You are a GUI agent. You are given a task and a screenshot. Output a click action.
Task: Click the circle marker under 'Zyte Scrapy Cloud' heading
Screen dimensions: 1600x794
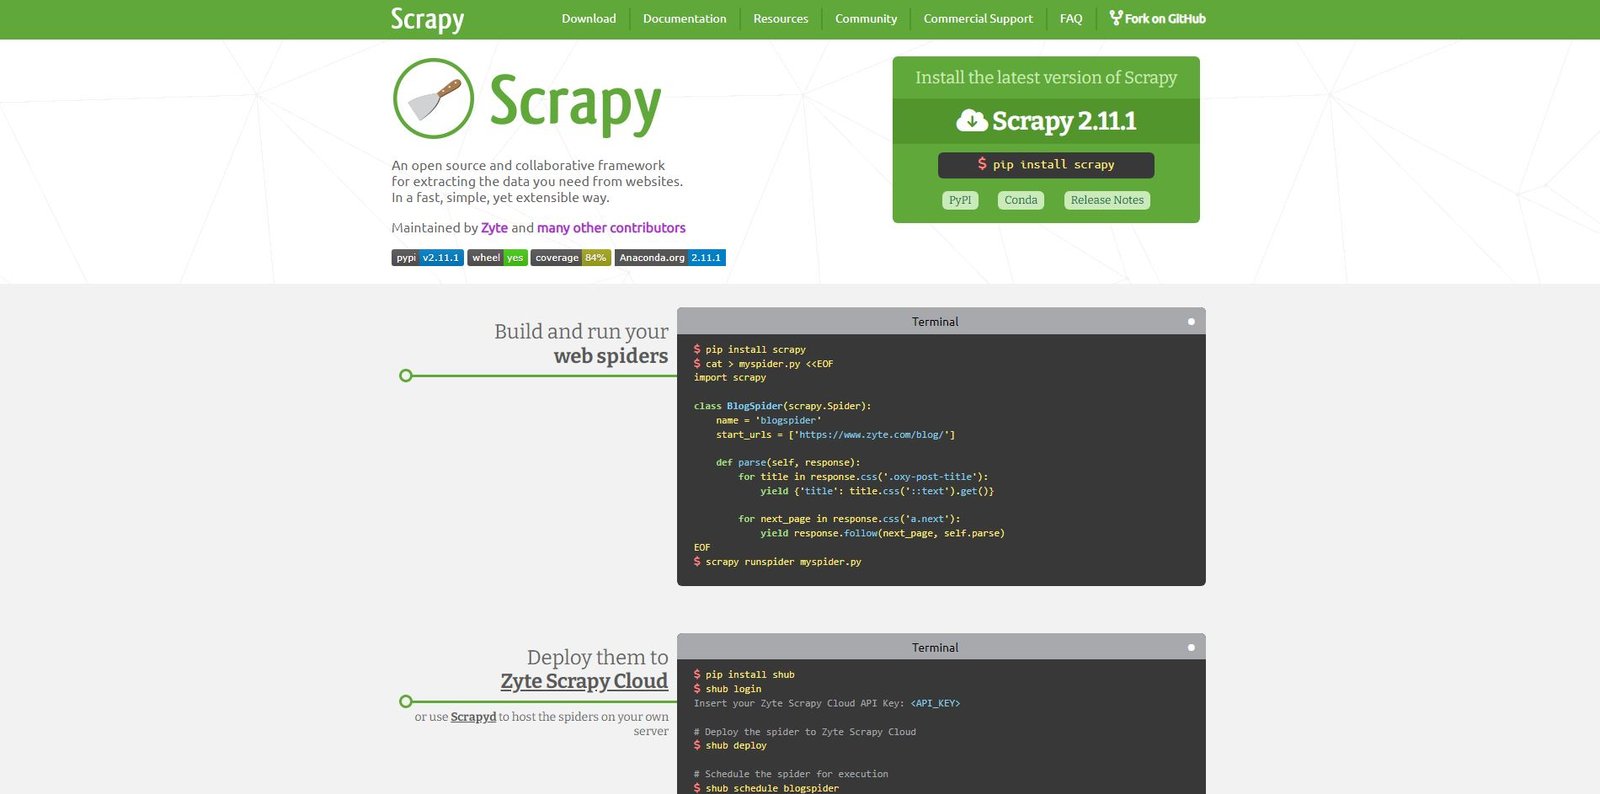[405, 702]
